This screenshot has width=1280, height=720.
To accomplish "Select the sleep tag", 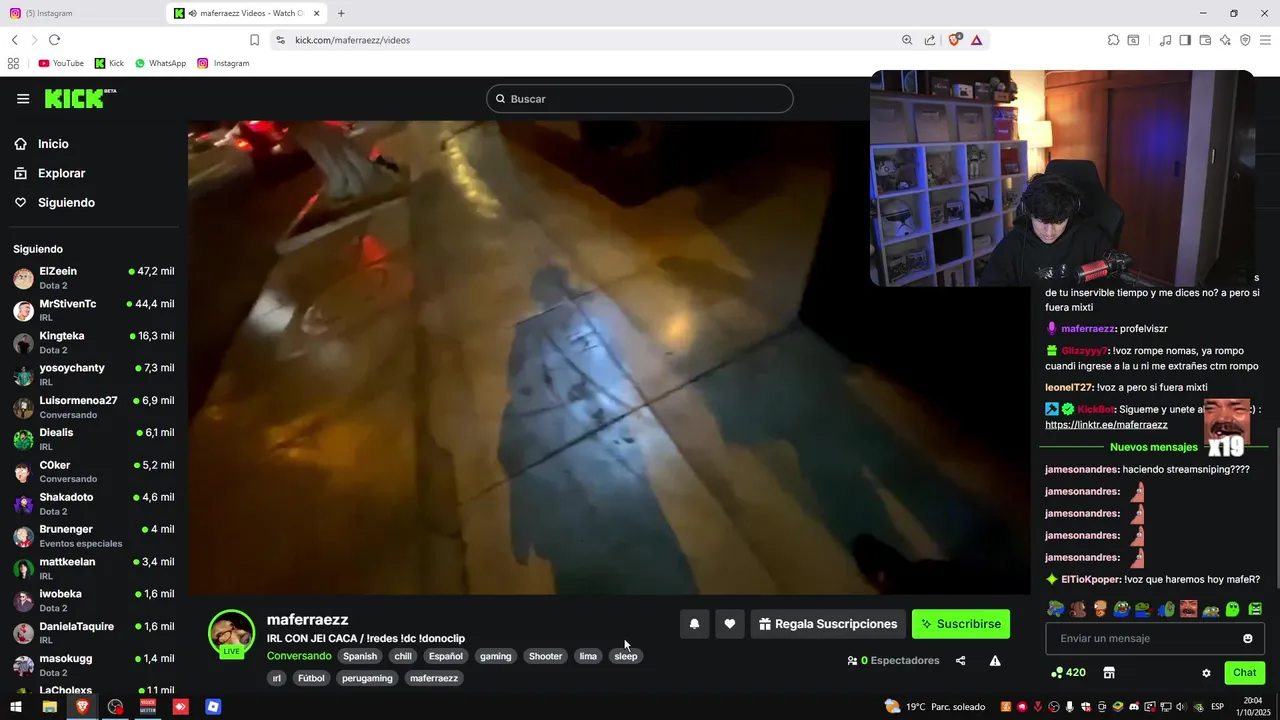I will [x=626, y=656].
